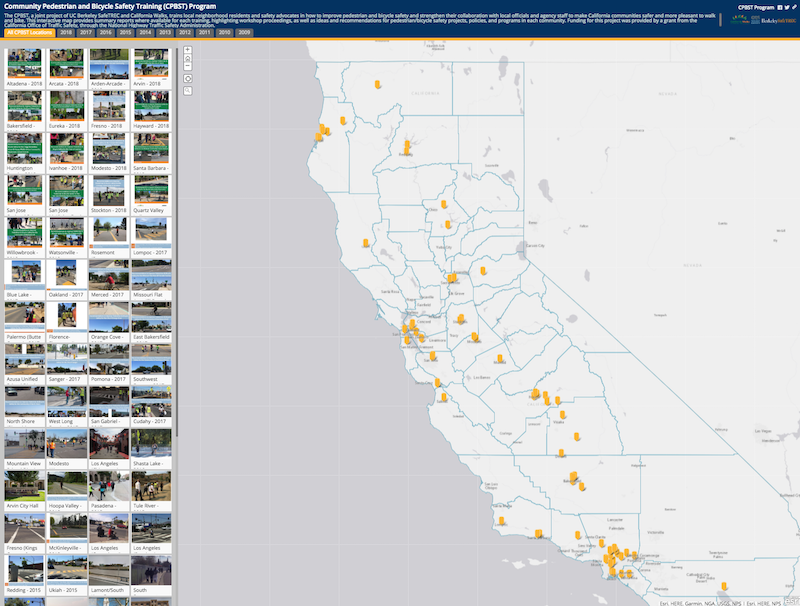
Task: Select the map marker at Modesto
Action: (474, 337)
